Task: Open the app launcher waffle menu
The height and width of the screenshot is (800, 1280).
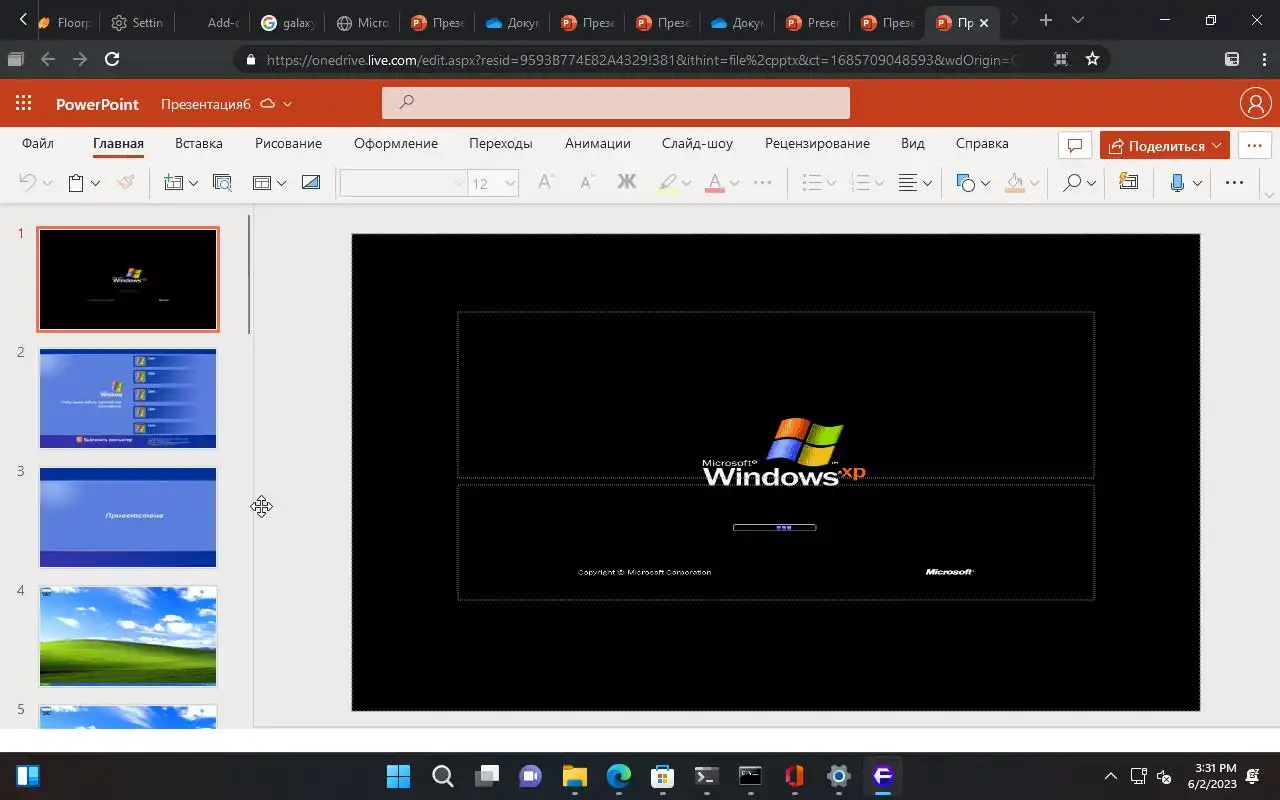Action: 23,103
